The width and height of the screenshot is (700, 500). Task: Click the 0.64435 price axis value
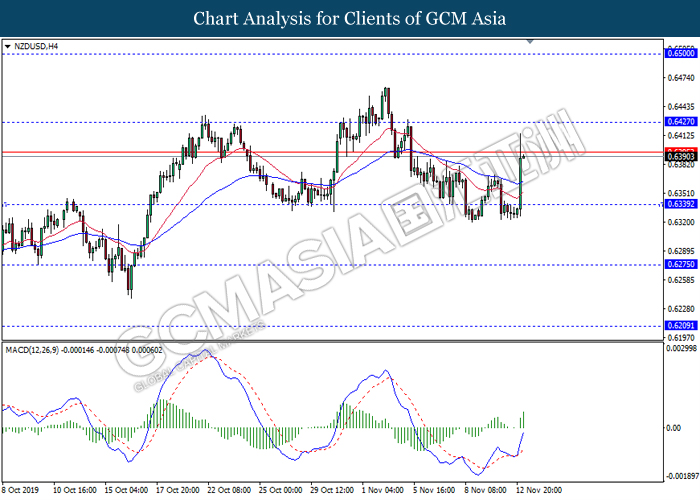681,107
